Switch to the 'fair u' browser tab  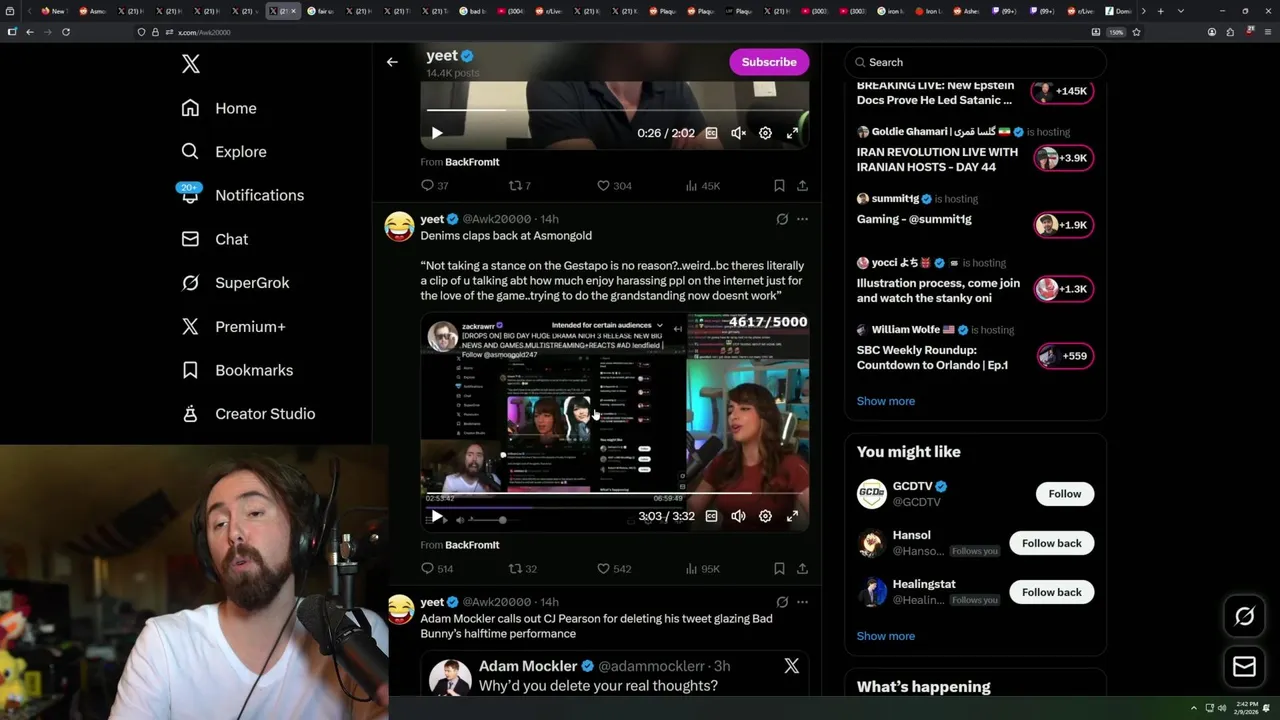(321, 11)
